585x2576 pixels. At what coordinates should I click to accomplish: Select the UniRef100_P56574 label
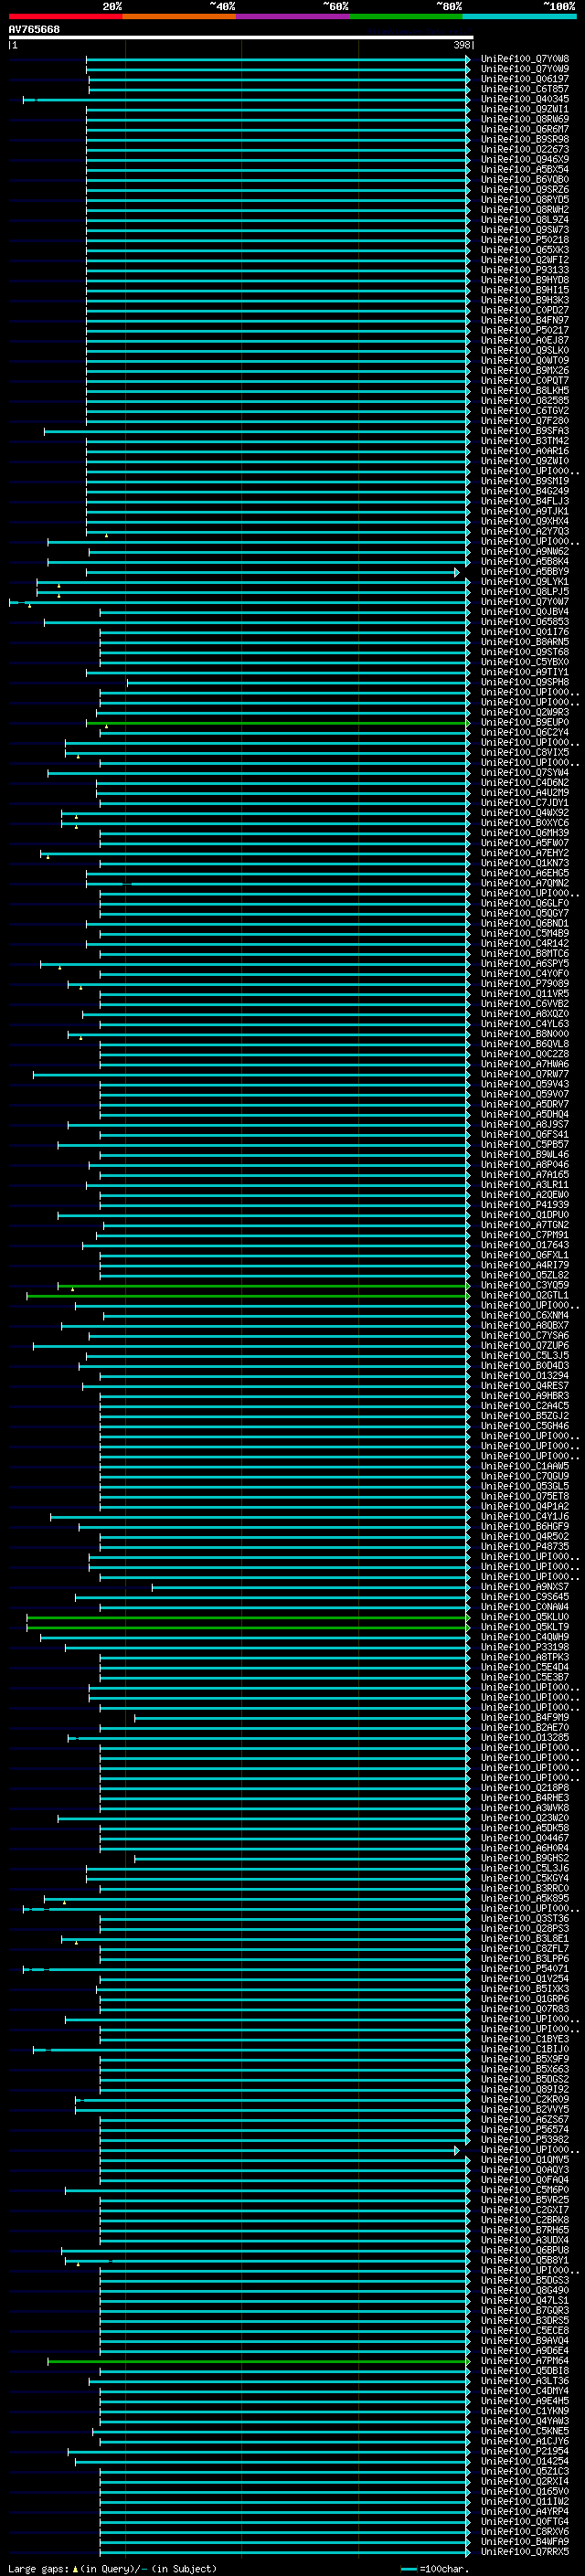coord(524,2130)
